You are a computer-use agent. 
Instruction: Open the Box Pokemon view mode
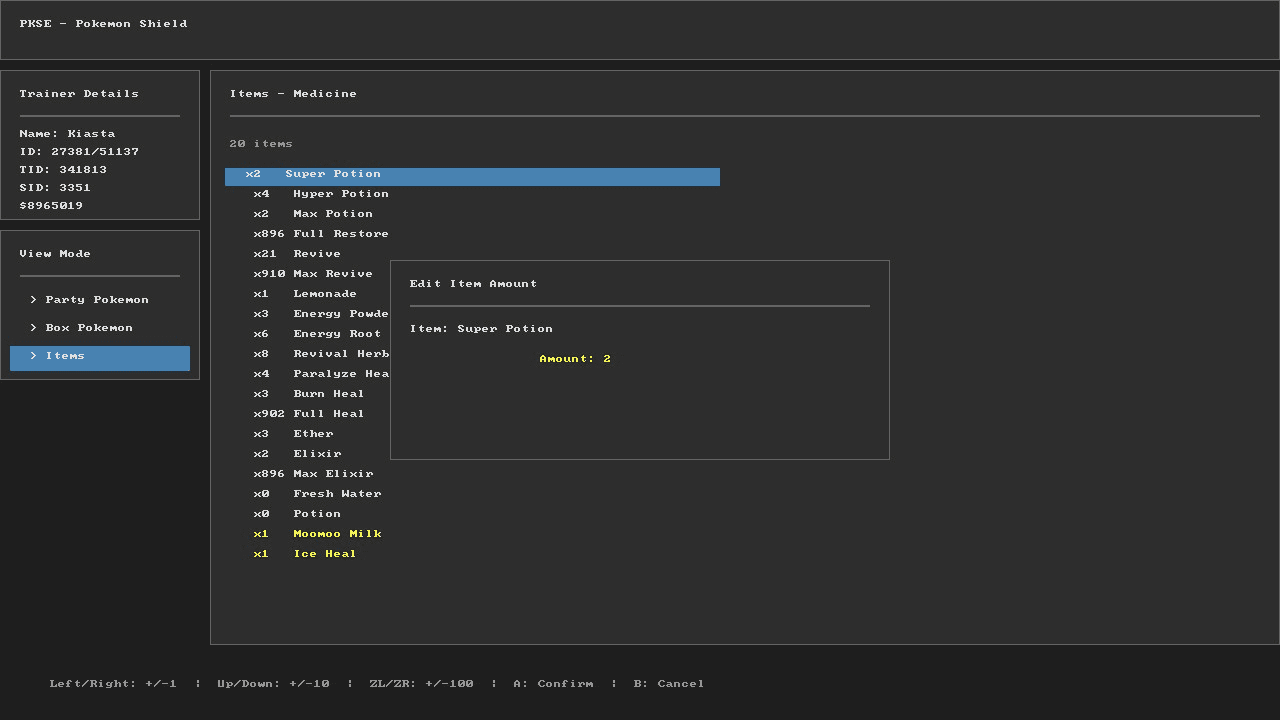pos(100,328)
